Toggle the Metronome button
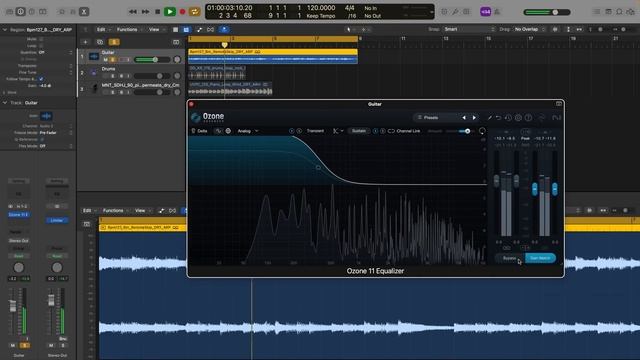640x360 pixels. (497, 12)
